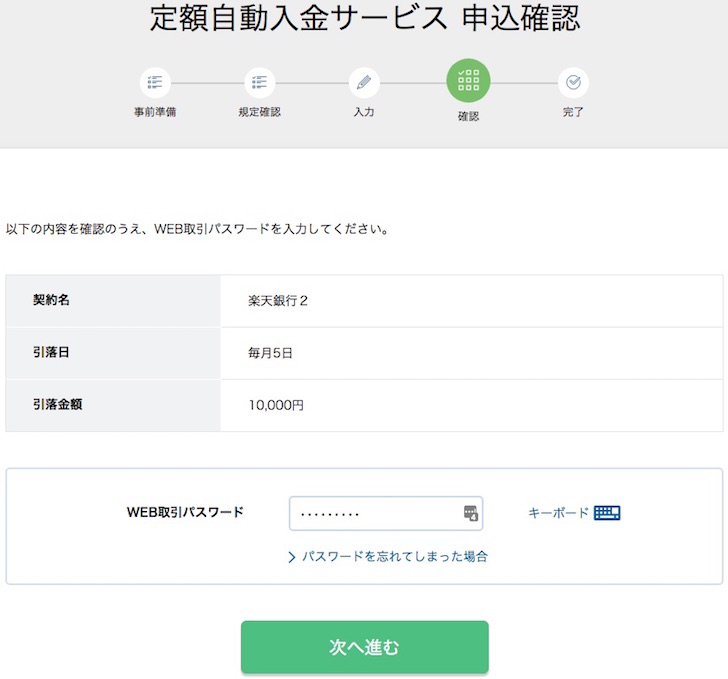Click the instruction text about WEB取引パスワード

click(198, 229)
